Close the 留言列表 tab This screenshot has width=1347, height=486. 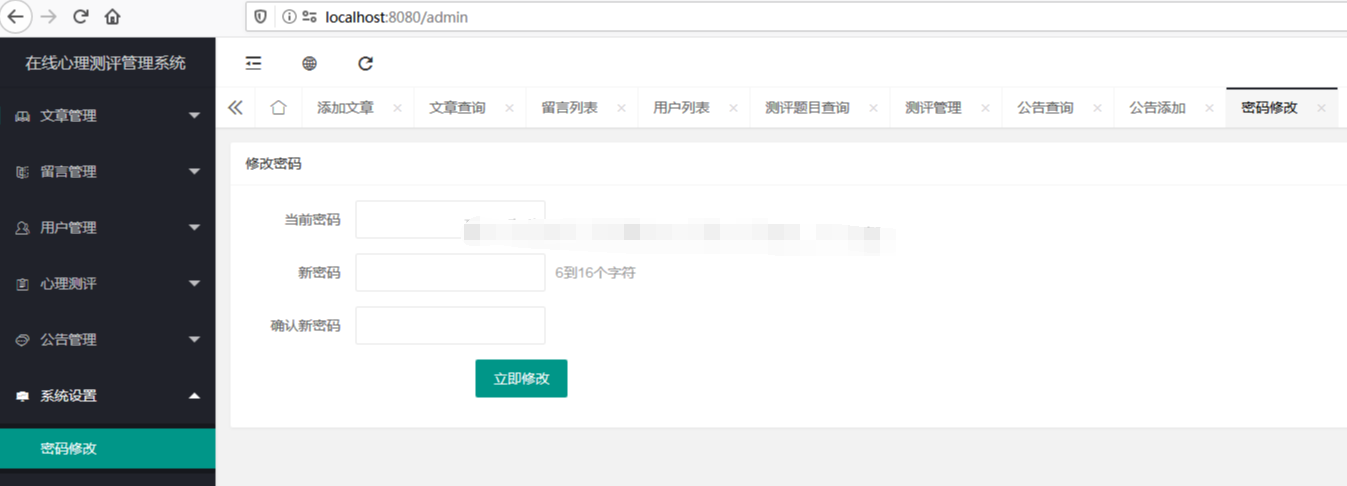point(621,108)
